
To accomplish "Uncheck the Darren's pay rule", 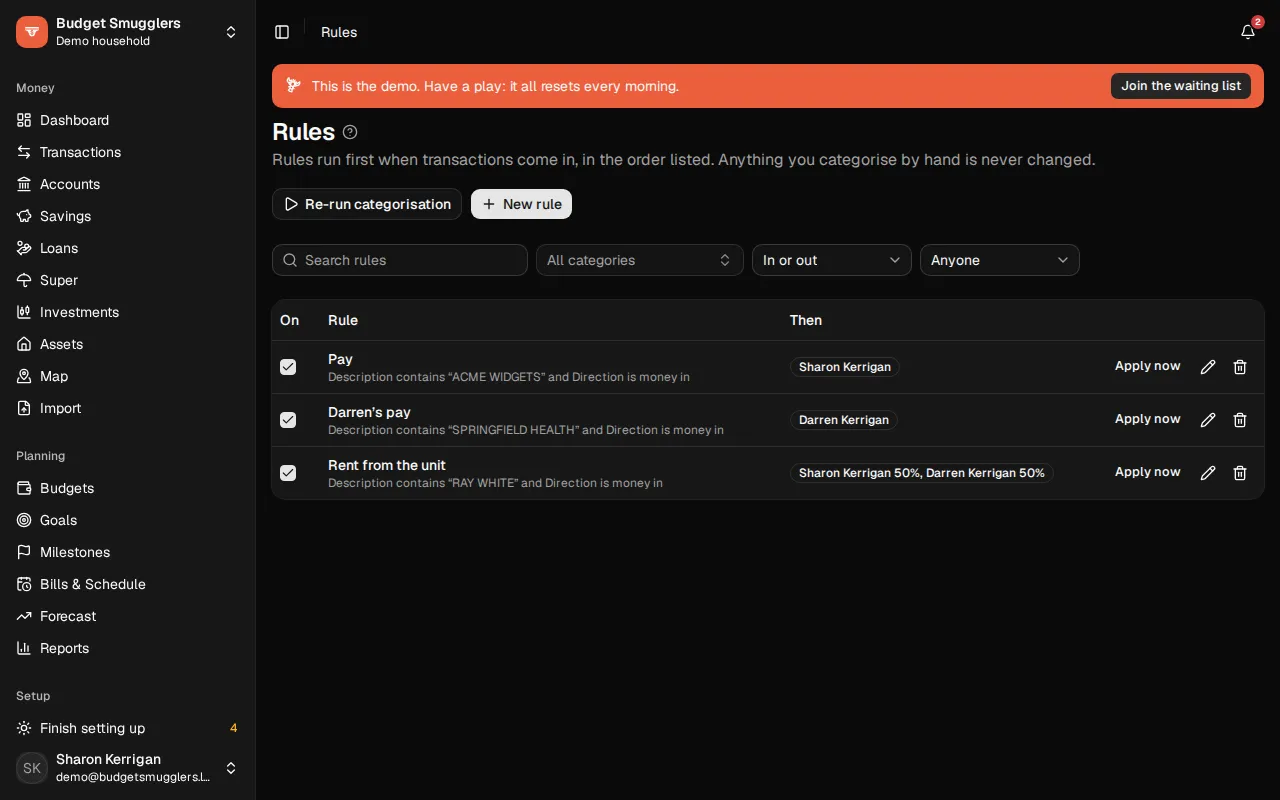I will pos(288,420).
